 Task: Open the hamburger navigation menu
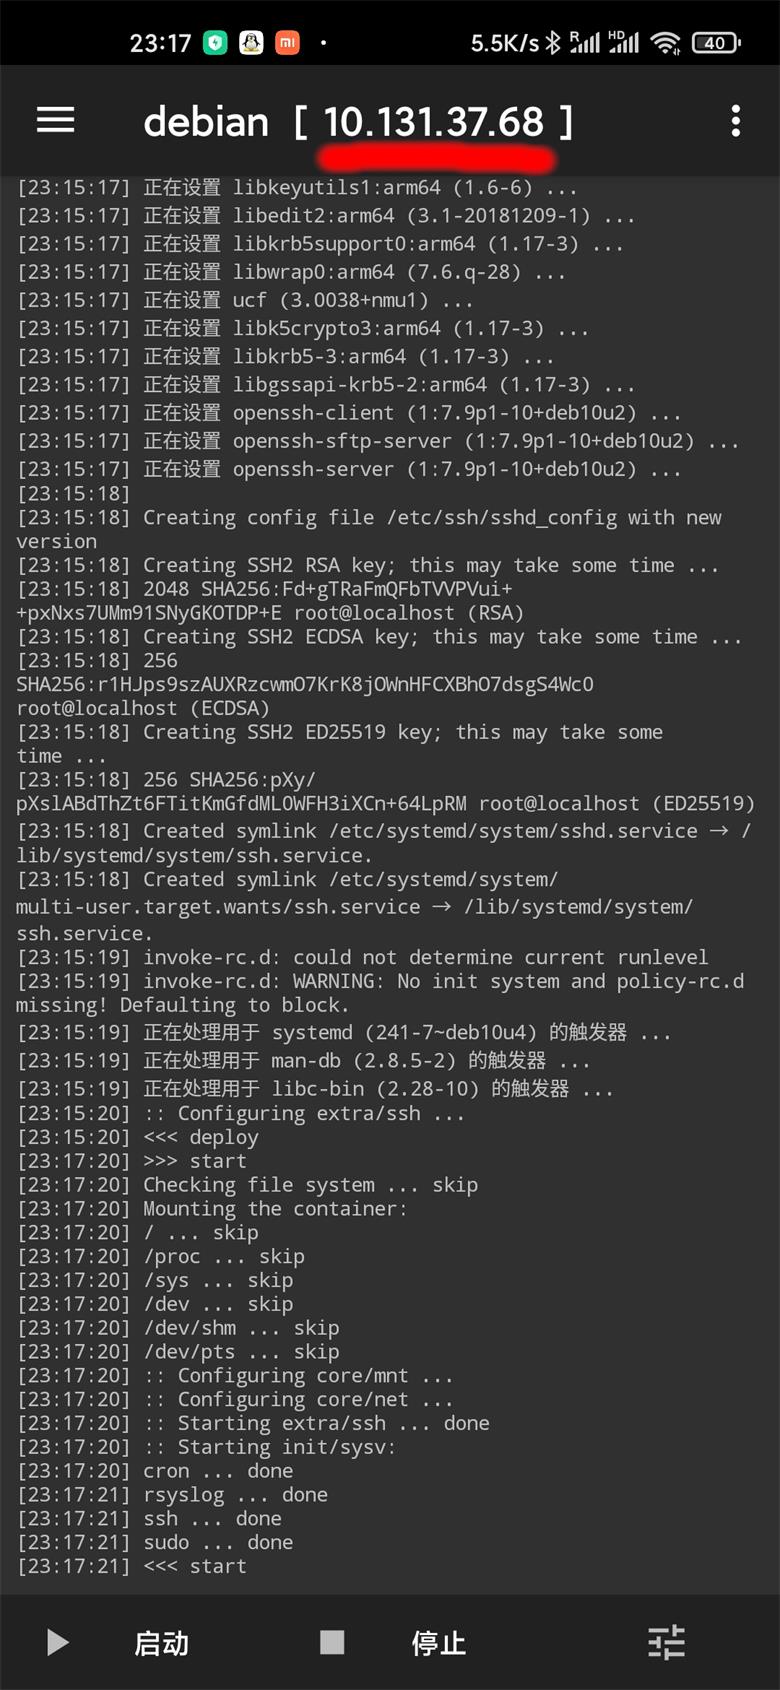click(56, 121)
